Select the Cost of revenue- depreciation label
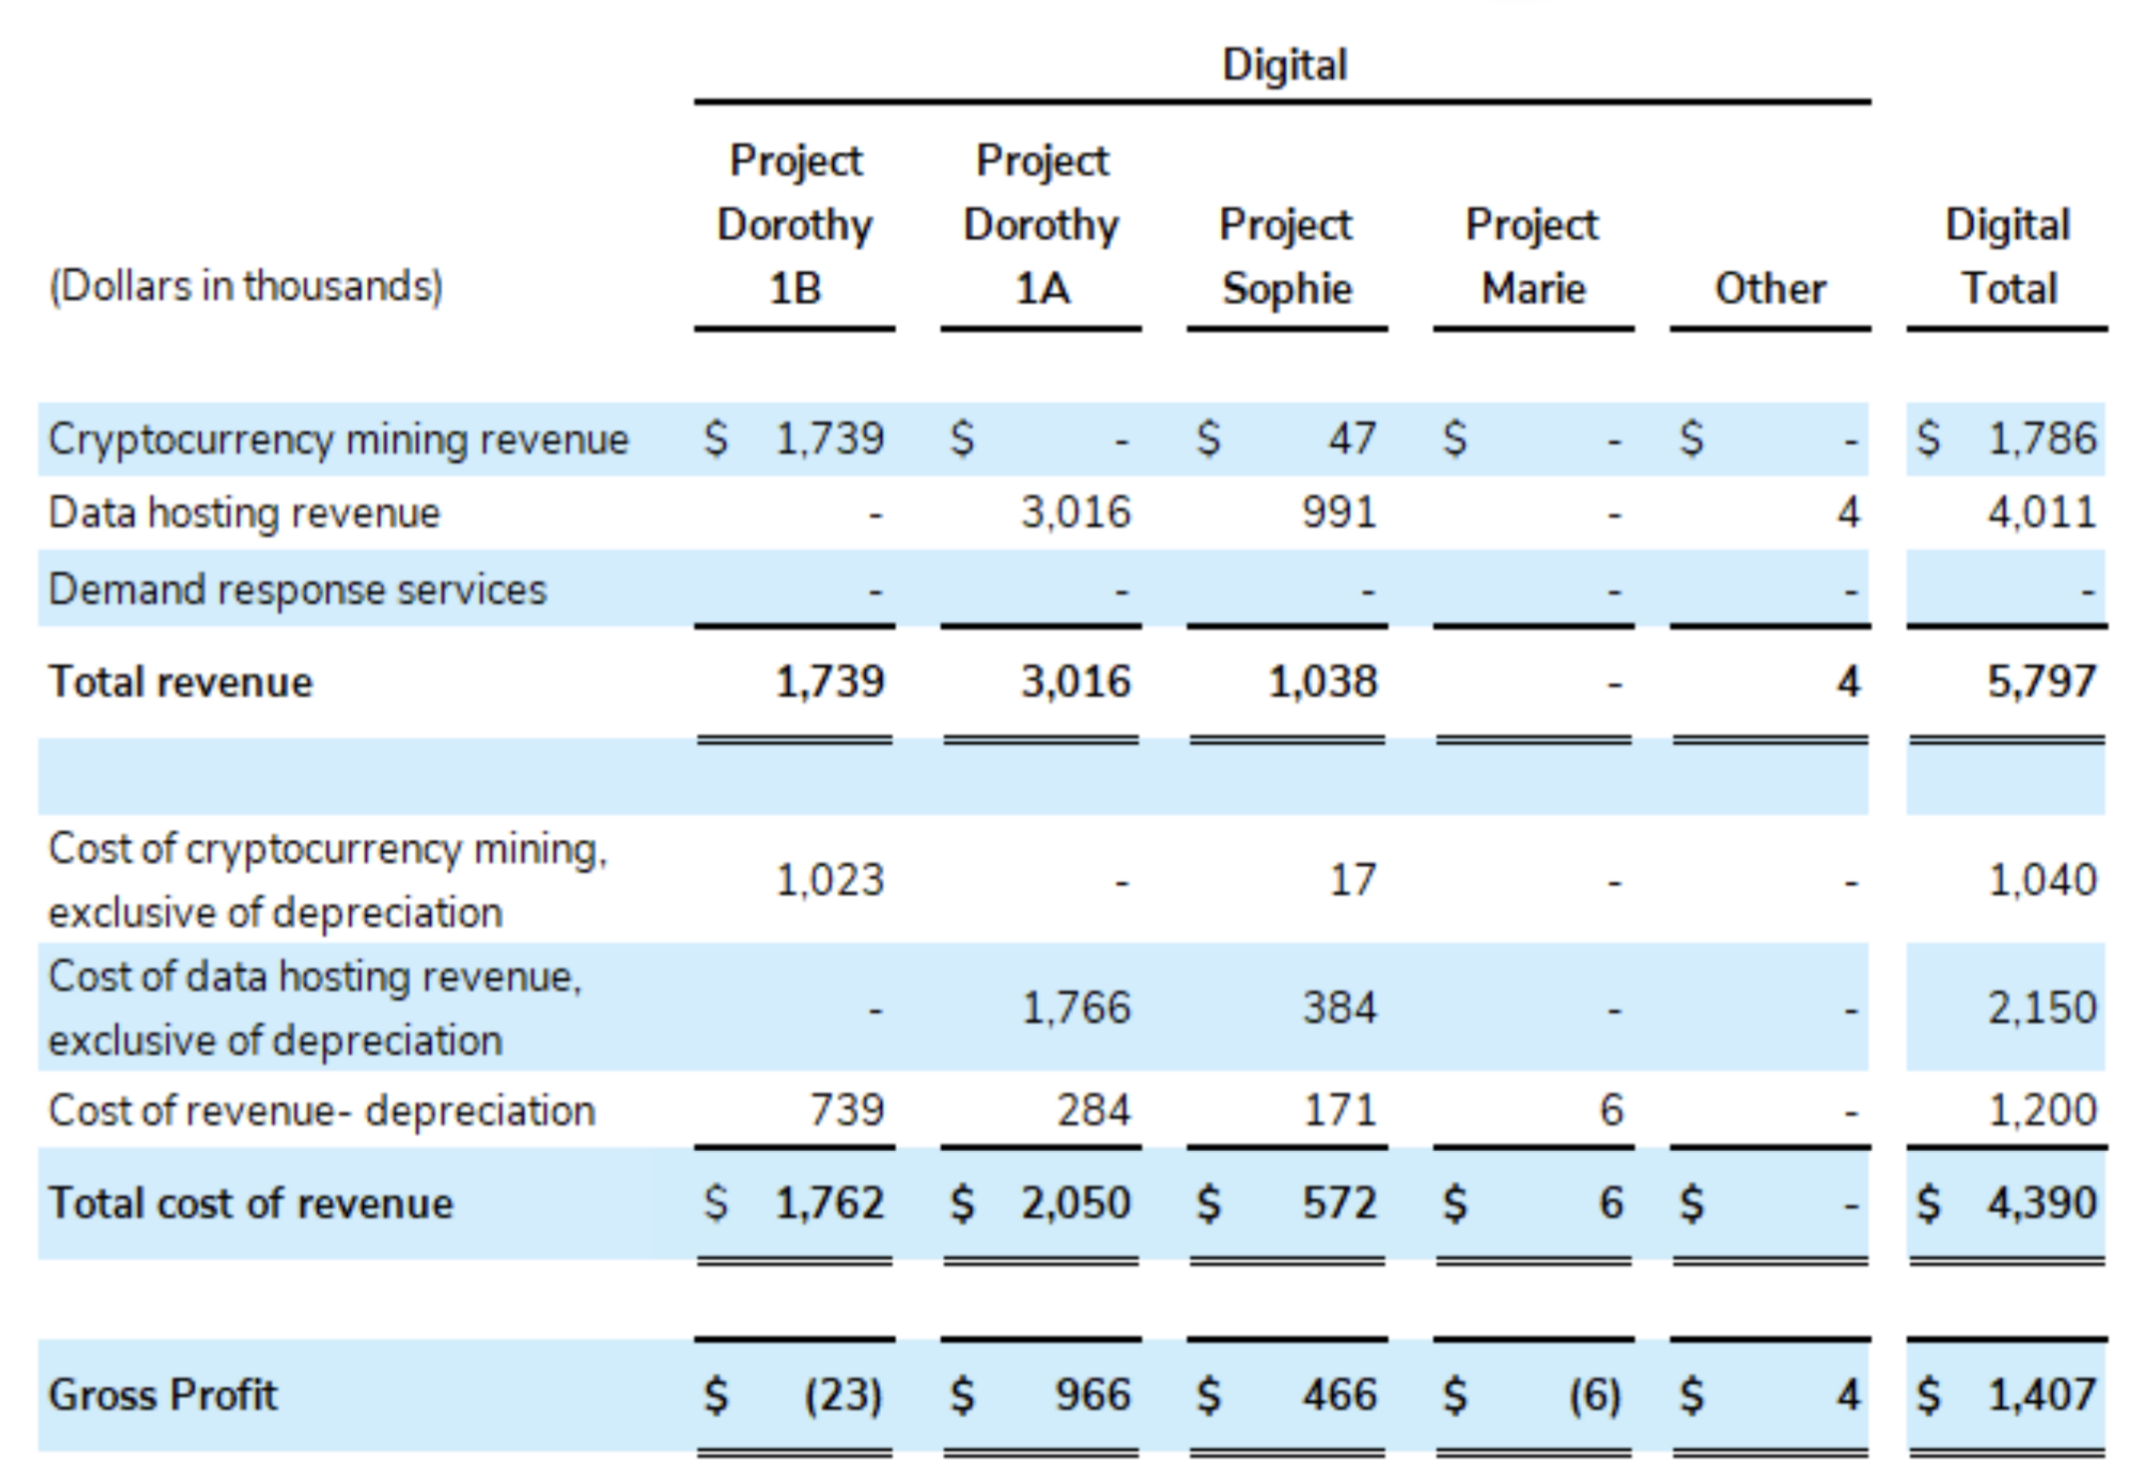This screenshot has width=2134, height=1476. pos(321,1111)
